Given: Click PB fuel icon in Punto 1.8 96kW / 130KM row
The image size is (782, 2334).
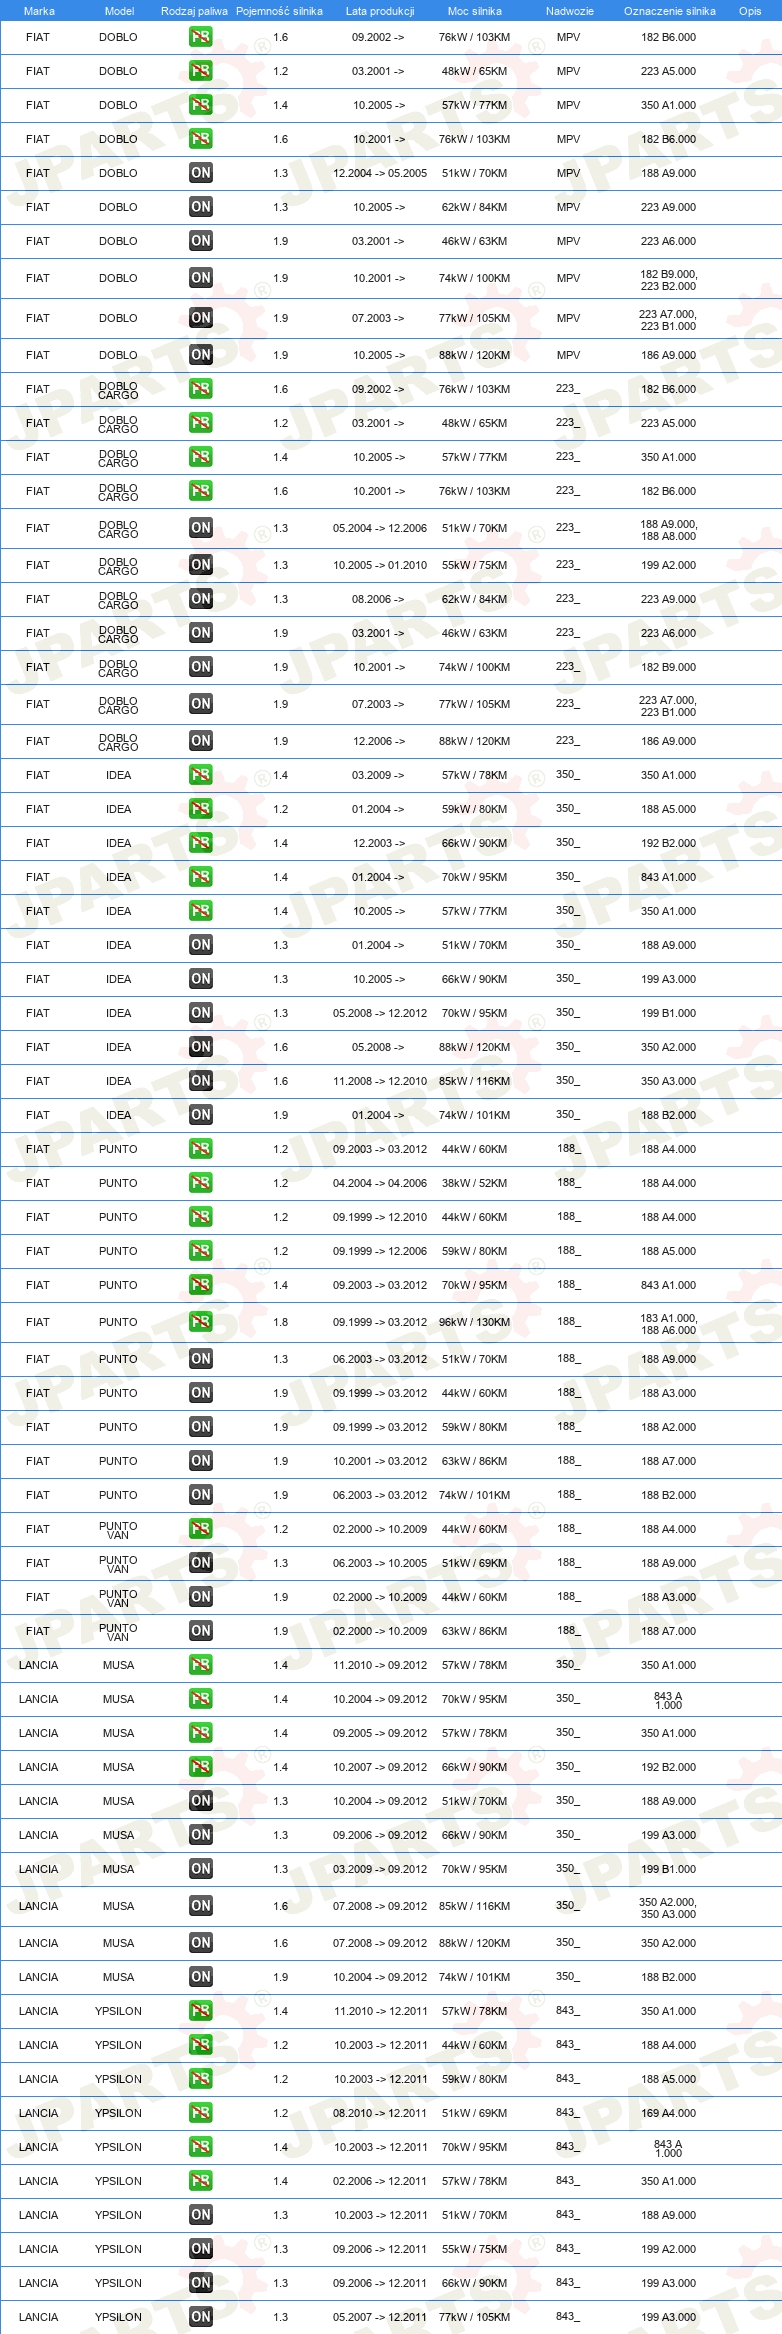Looking at the screenshot, I should pyautogui.click(x=201, y=1322).
